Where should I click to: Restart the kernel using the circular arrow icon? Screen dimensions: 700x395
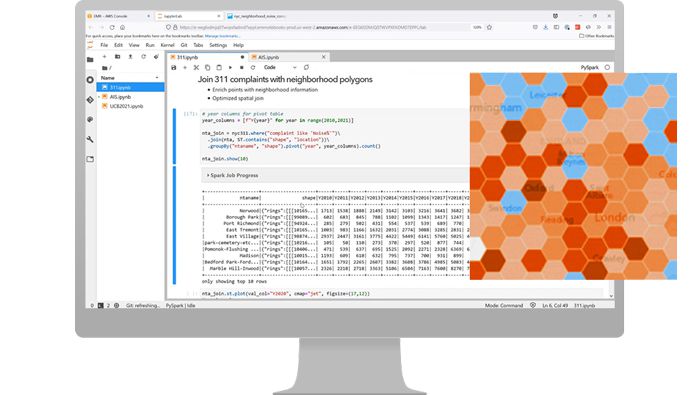[x=253, y=67]
